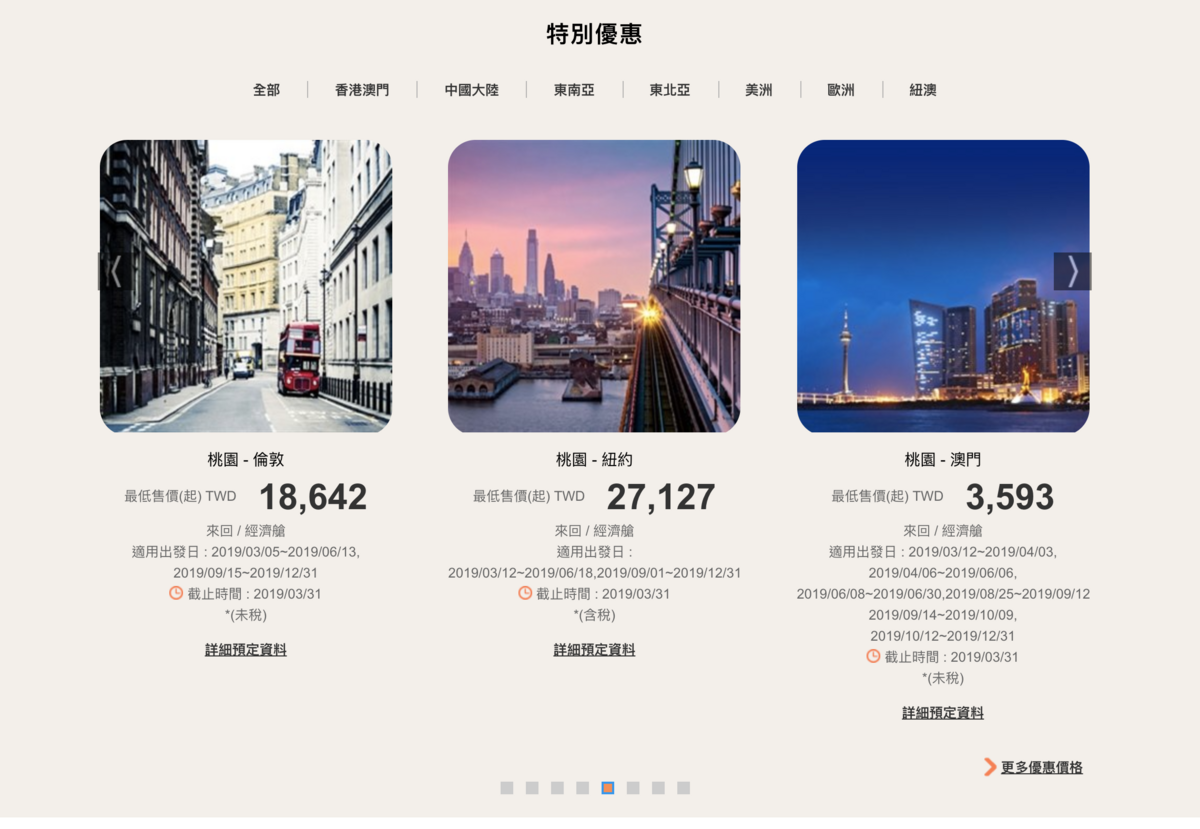Click the 桃園 - 紐約 route title
This screenshot has width=1200, height=829.
tap(594, 460)
